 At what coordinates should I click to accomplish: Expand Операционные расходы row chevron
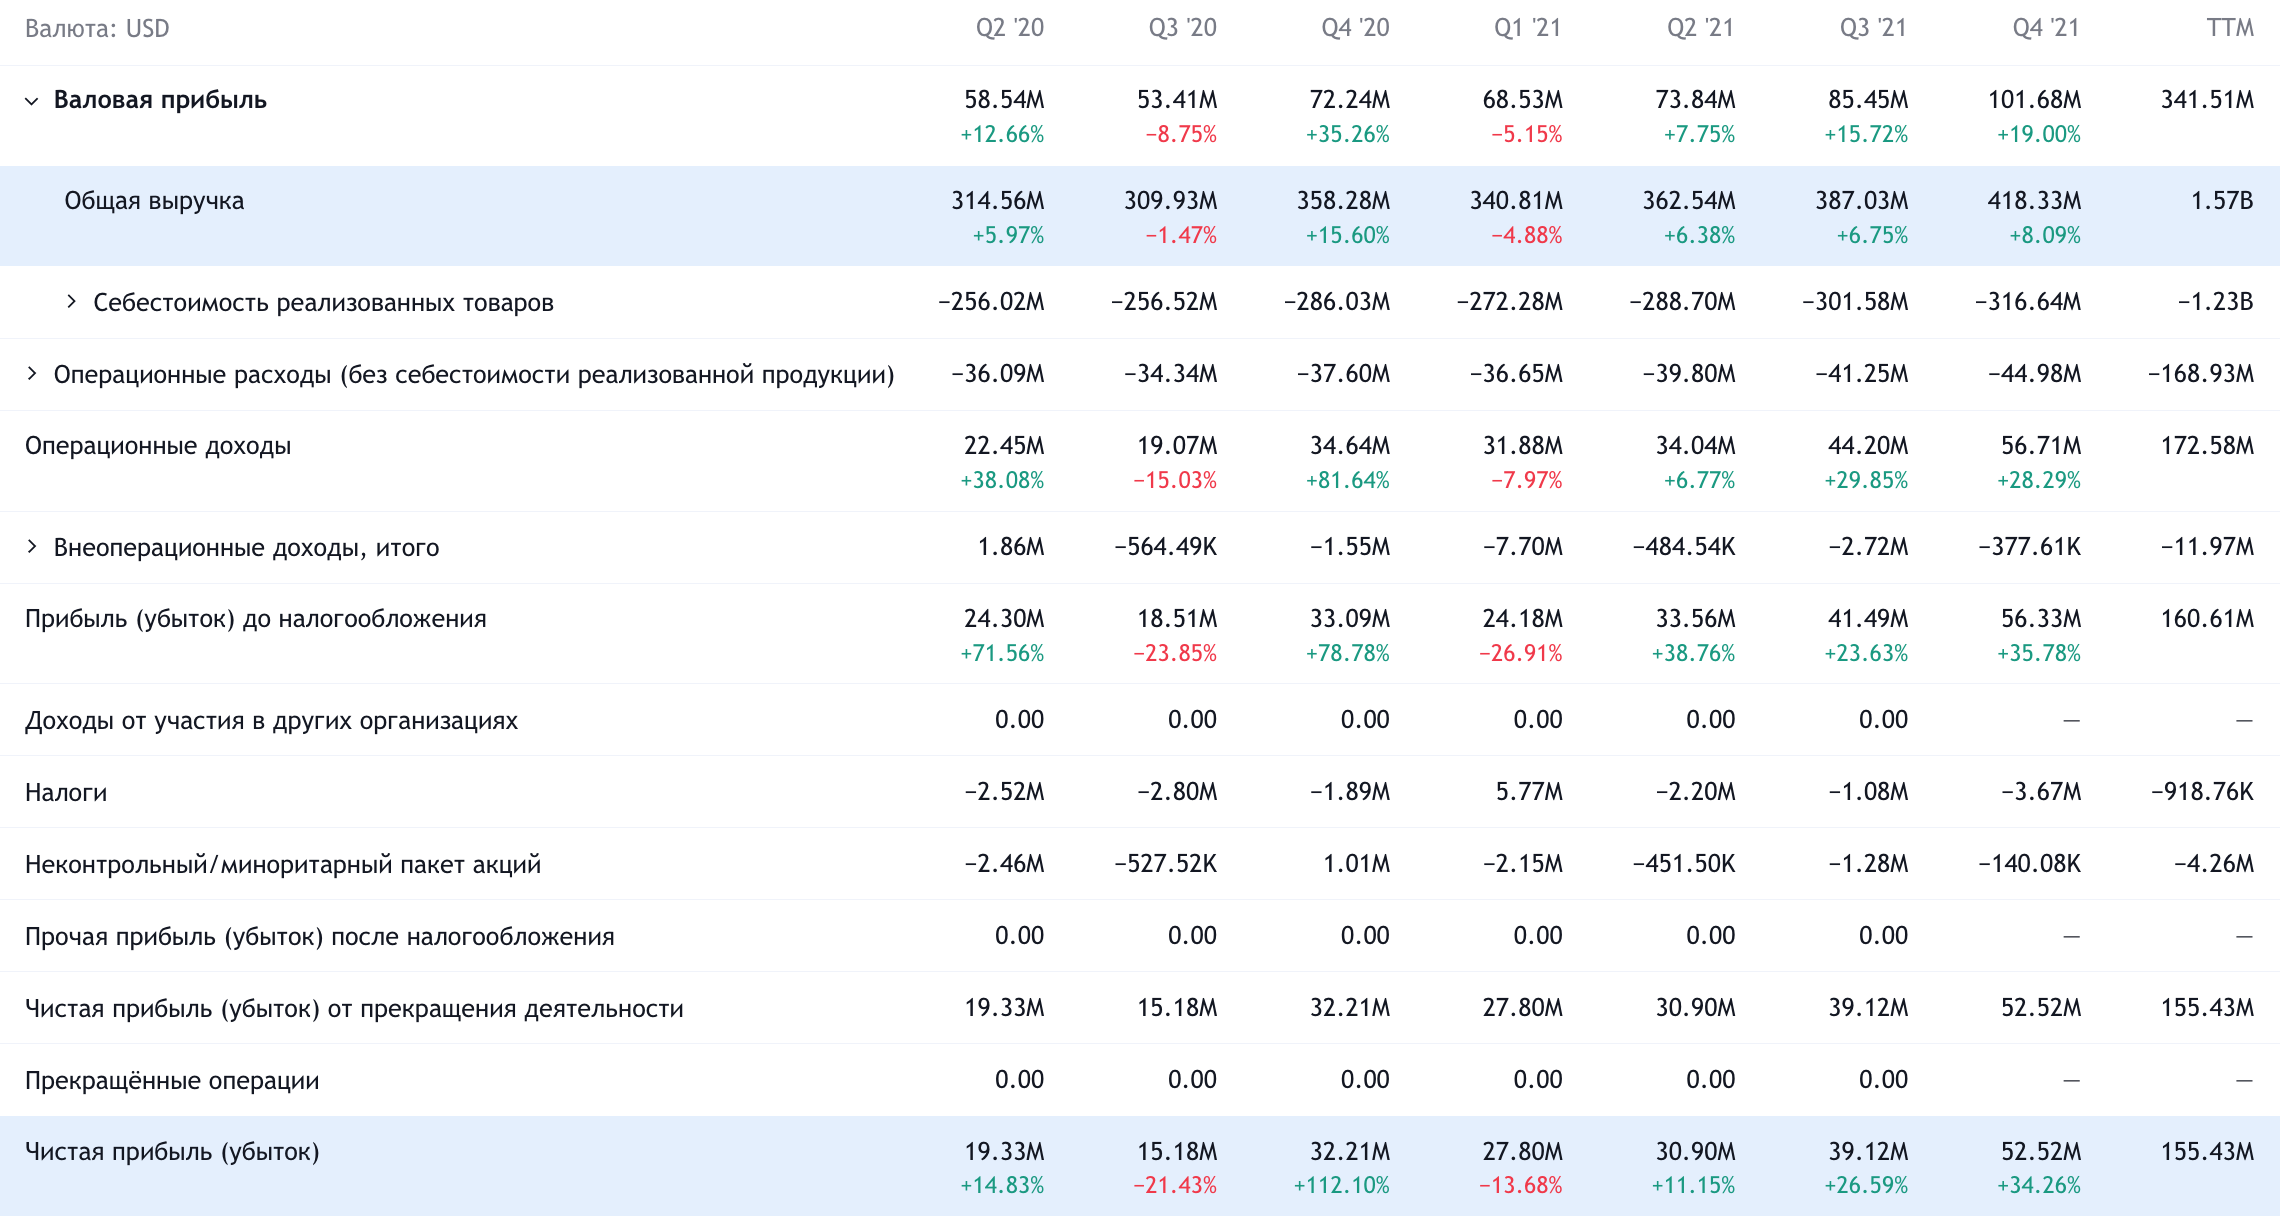click(32, 374)
